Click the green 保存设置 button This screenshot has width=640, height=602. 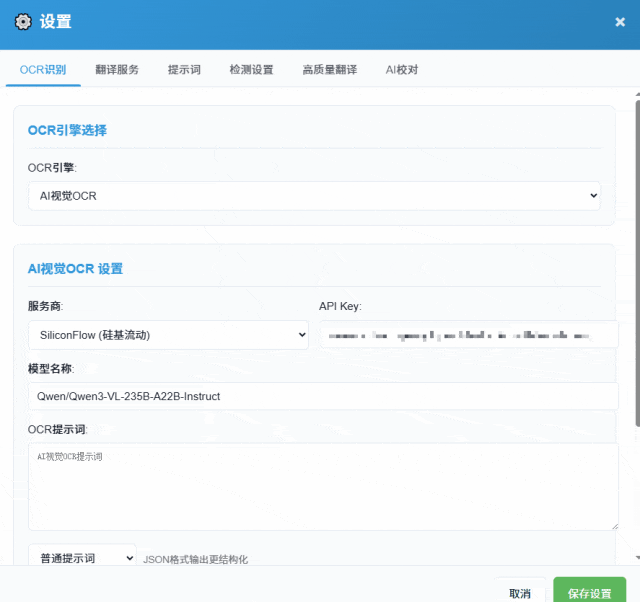(590, 593)
